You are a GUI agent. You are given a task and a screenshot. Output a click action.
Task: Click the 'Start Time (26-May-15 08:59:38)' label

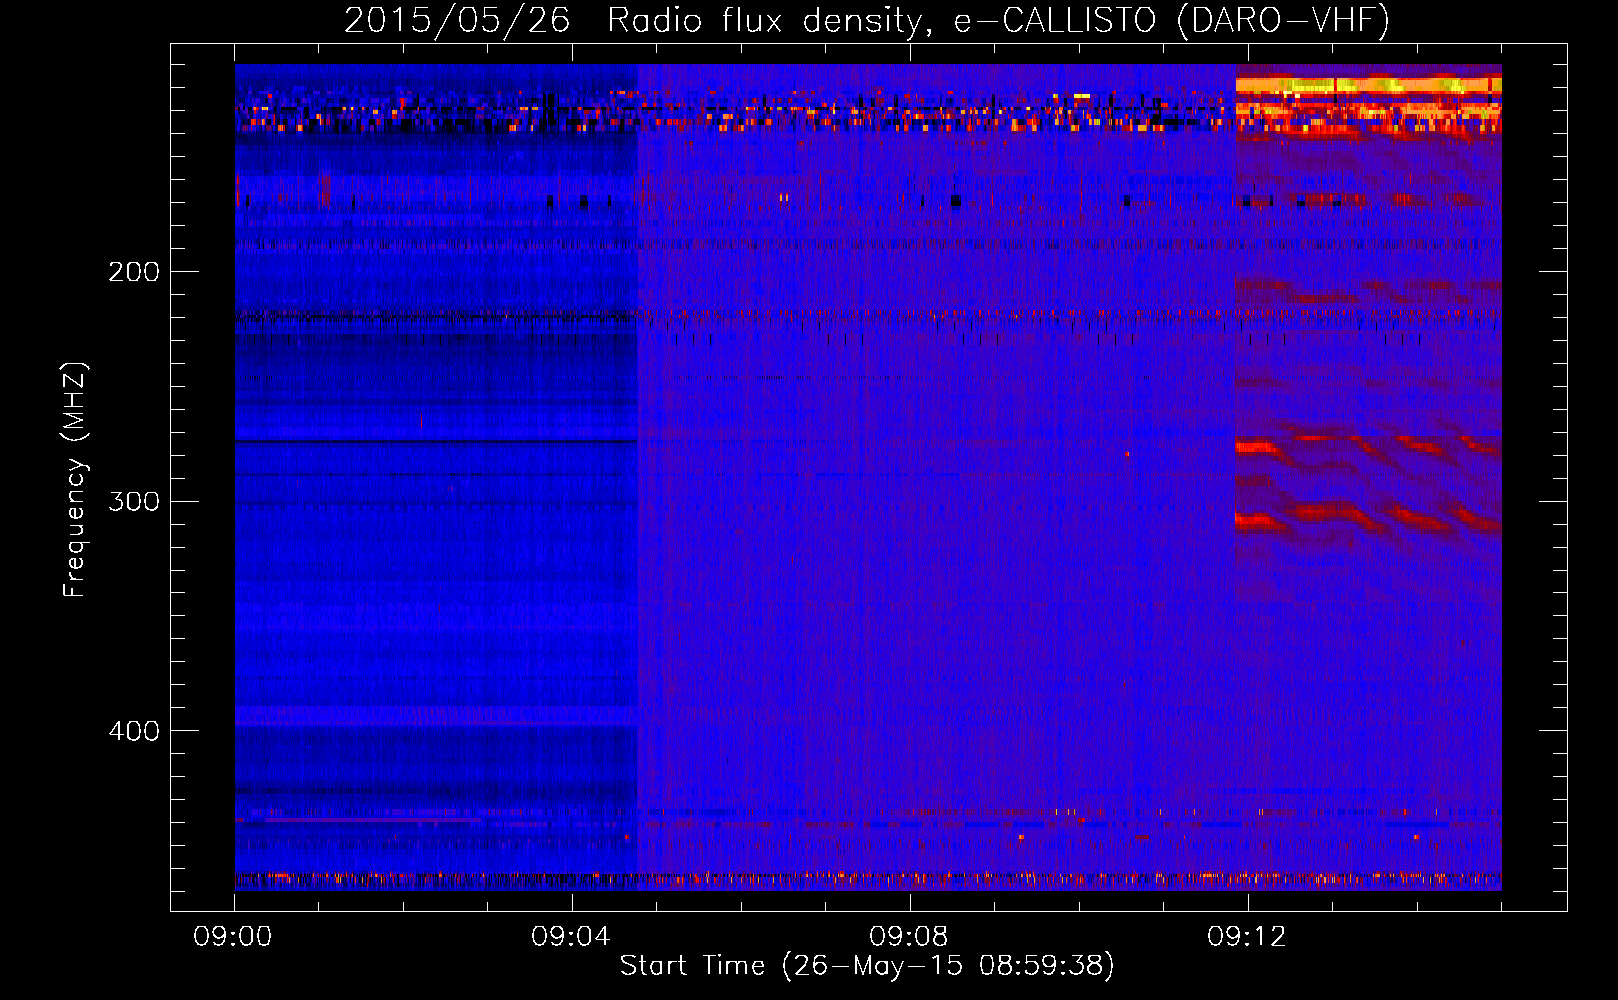[x=867, y=966]
